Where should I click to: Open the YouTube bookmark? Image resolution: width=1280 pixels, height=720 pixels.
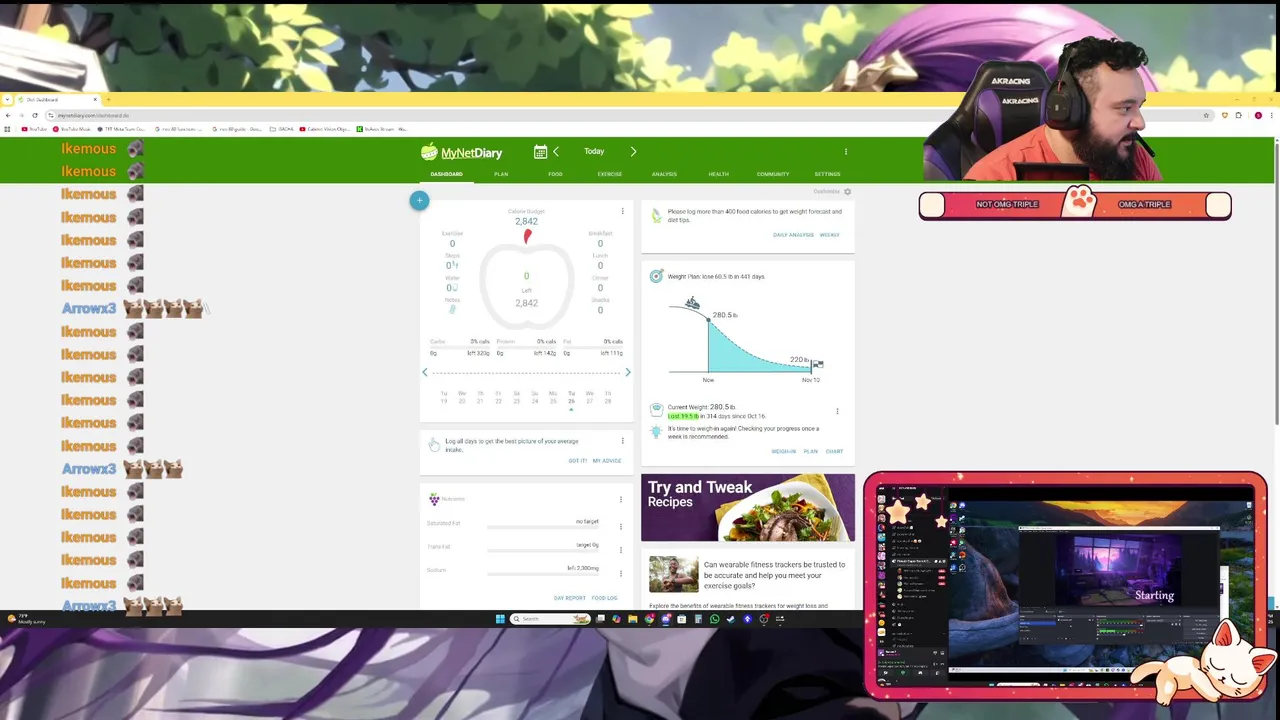[36, 129]
